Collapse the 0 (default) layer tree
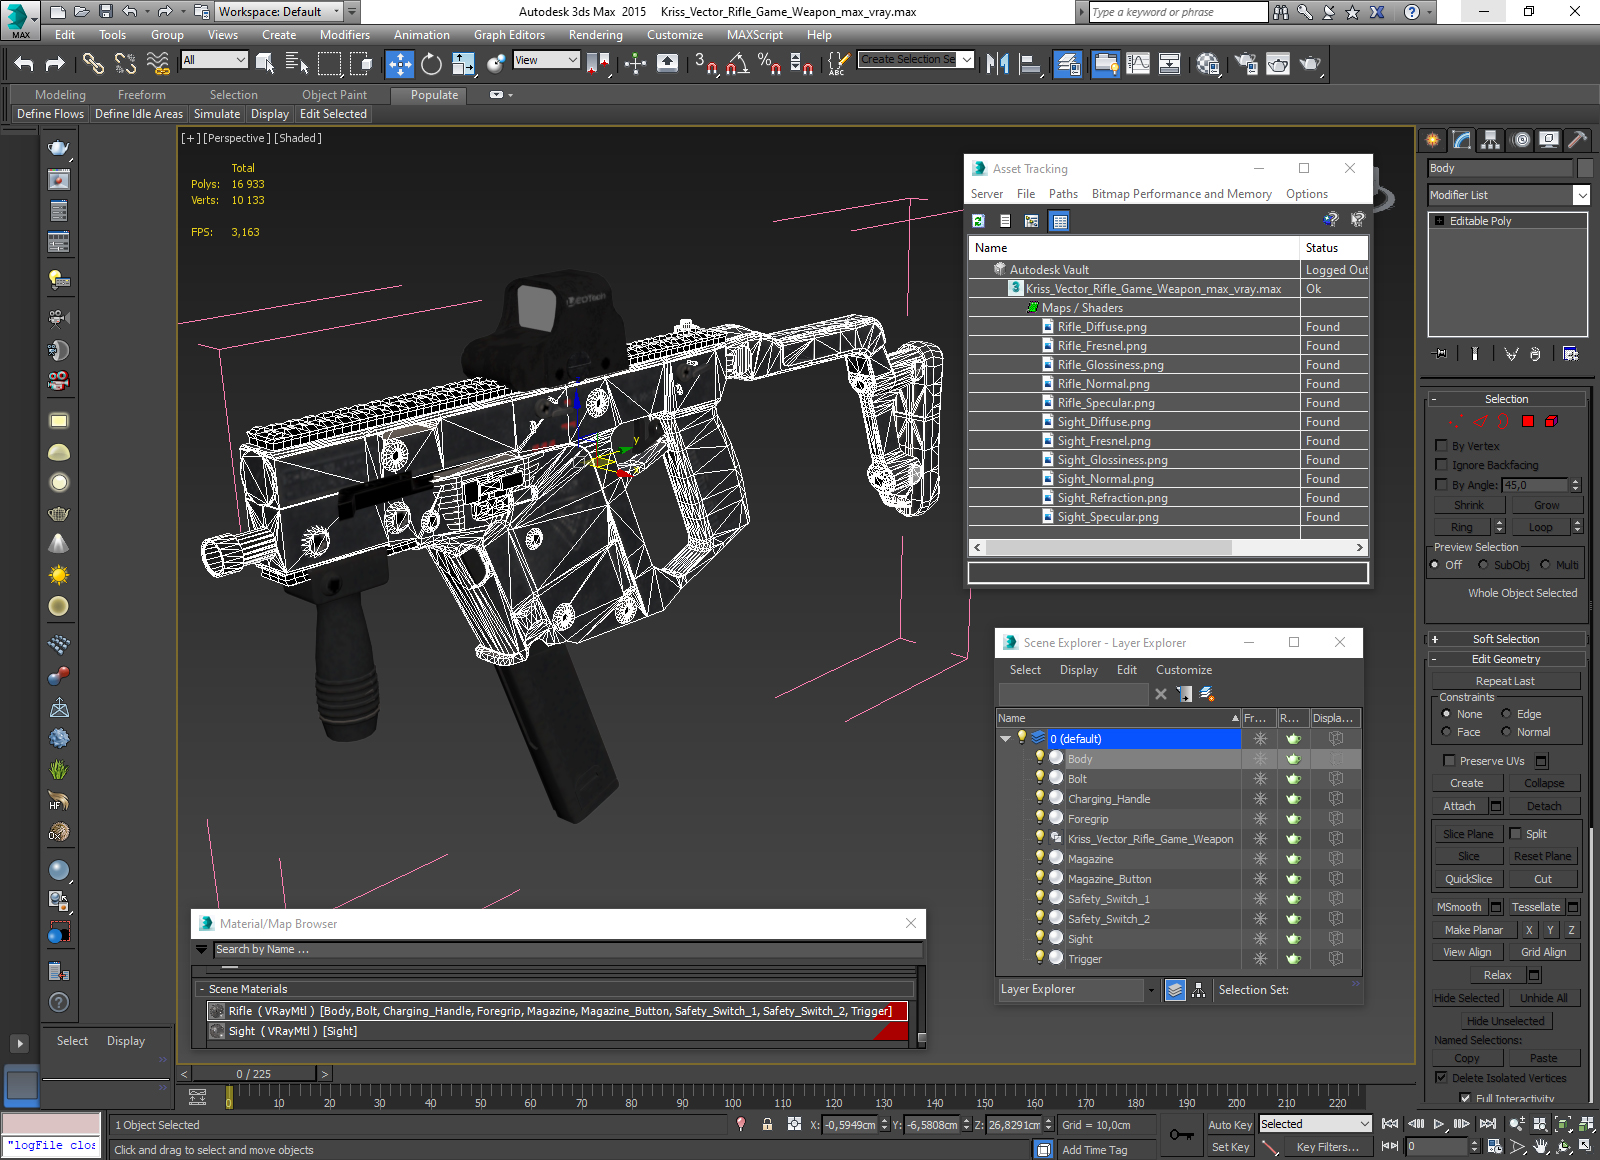Screen dimensions: 1600x1160 pos(1005,739)
